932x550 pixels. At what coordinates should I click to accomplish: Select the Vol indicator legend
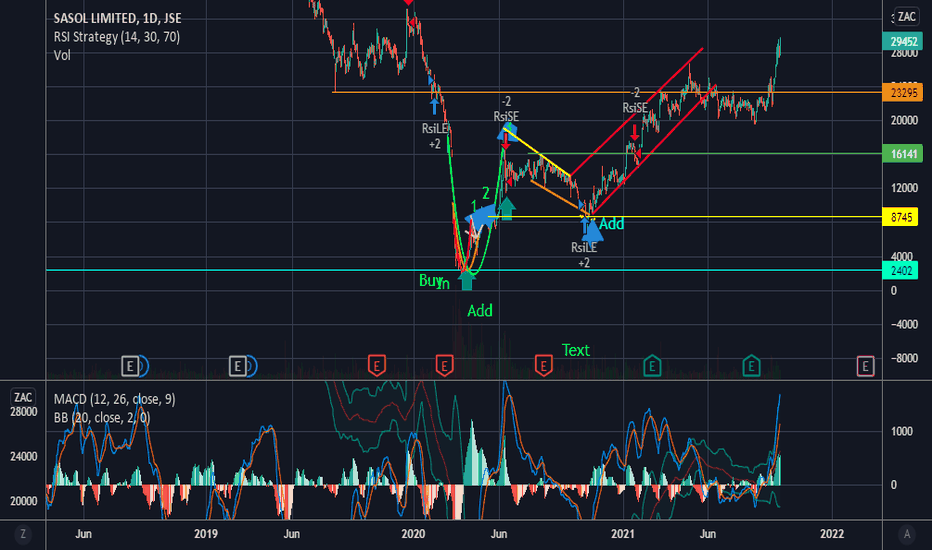point(62,55)
